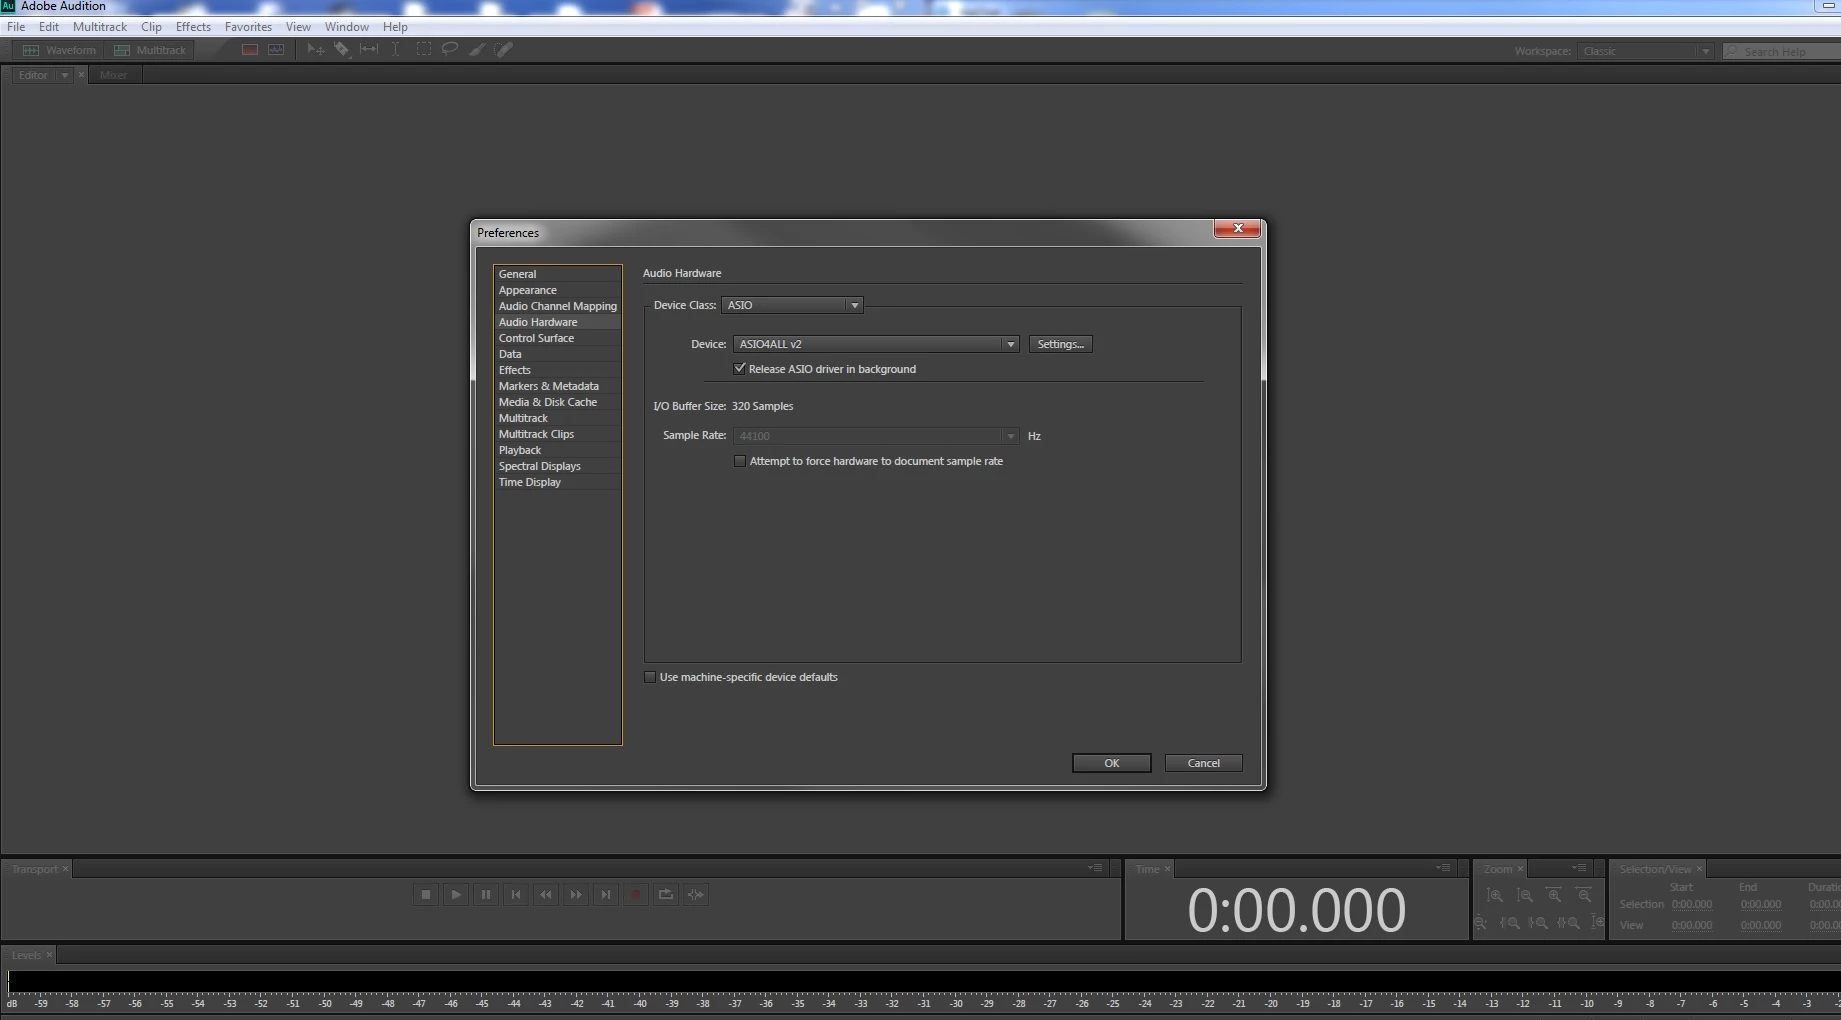Open the Device Class dropdown

[x=792, y=305]
